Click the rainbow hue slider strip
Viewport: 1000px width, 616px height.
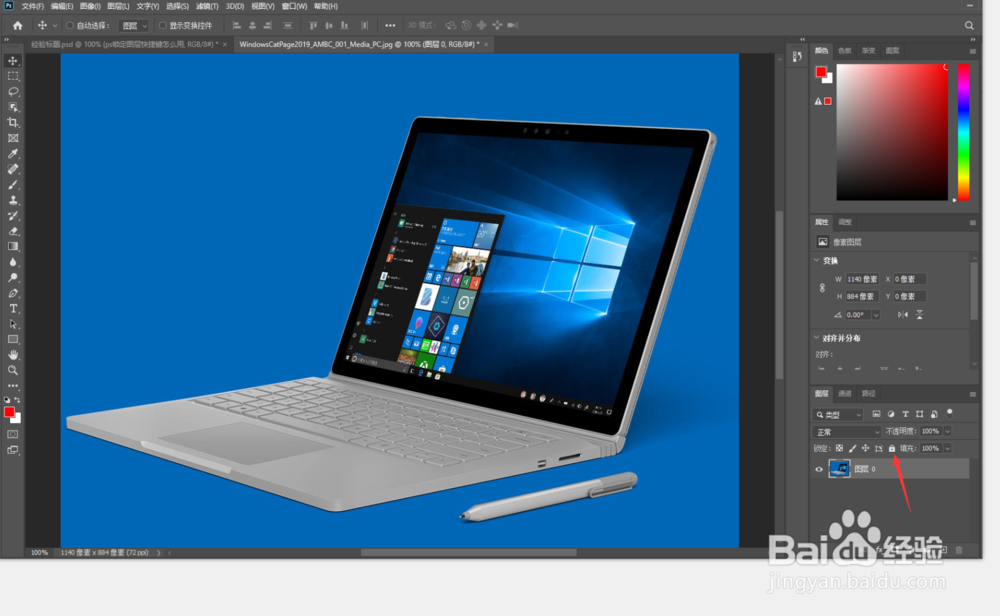pos(964,132)
